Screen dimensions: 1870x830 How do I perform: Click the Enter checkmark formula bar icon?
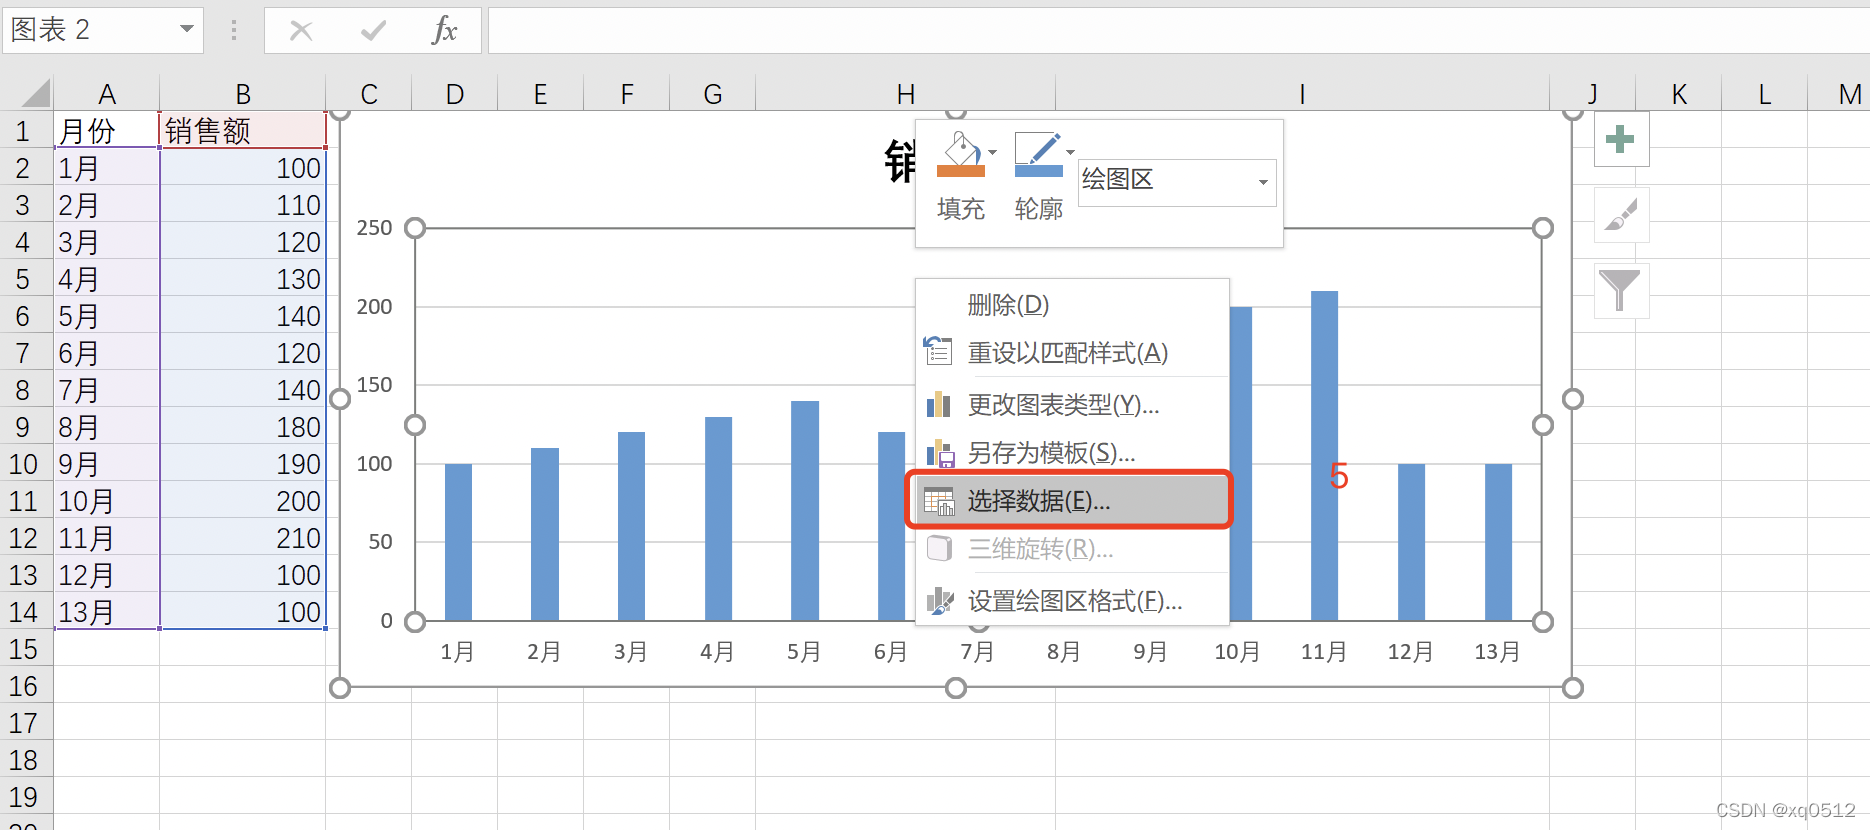tap(373, 31)
